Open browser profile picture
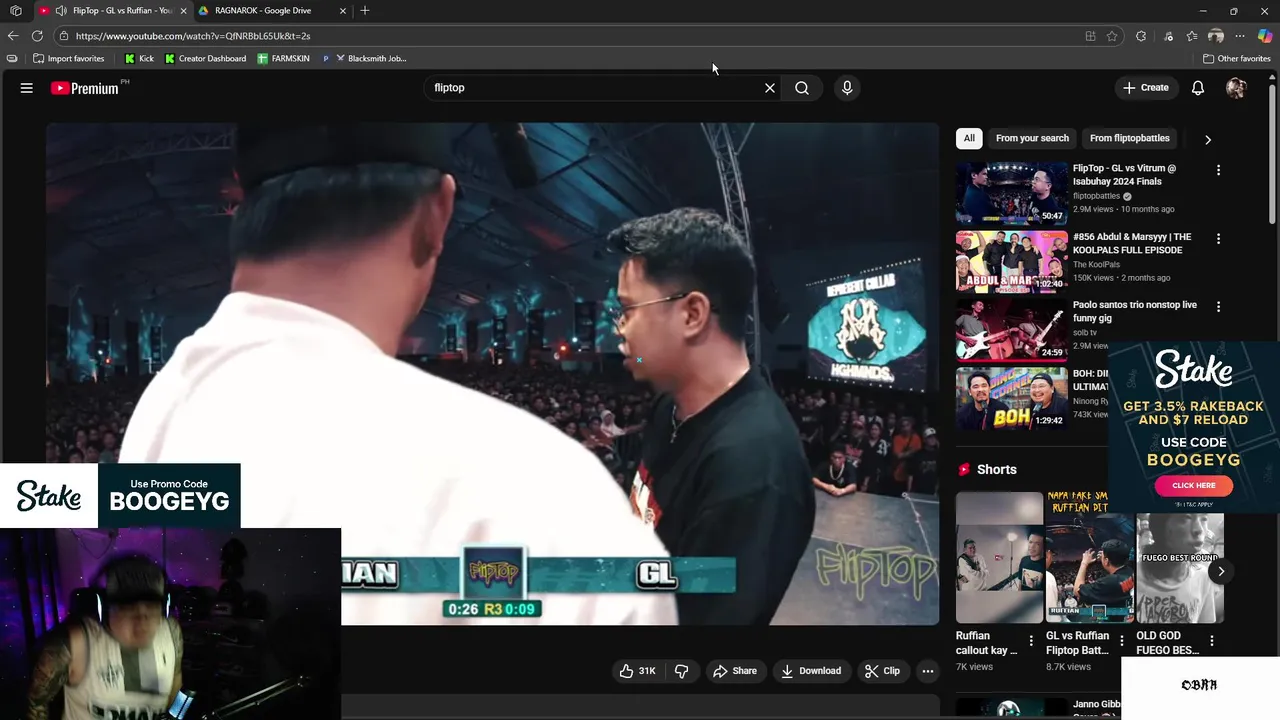 pyautogui.click(x=1216, y=36)
